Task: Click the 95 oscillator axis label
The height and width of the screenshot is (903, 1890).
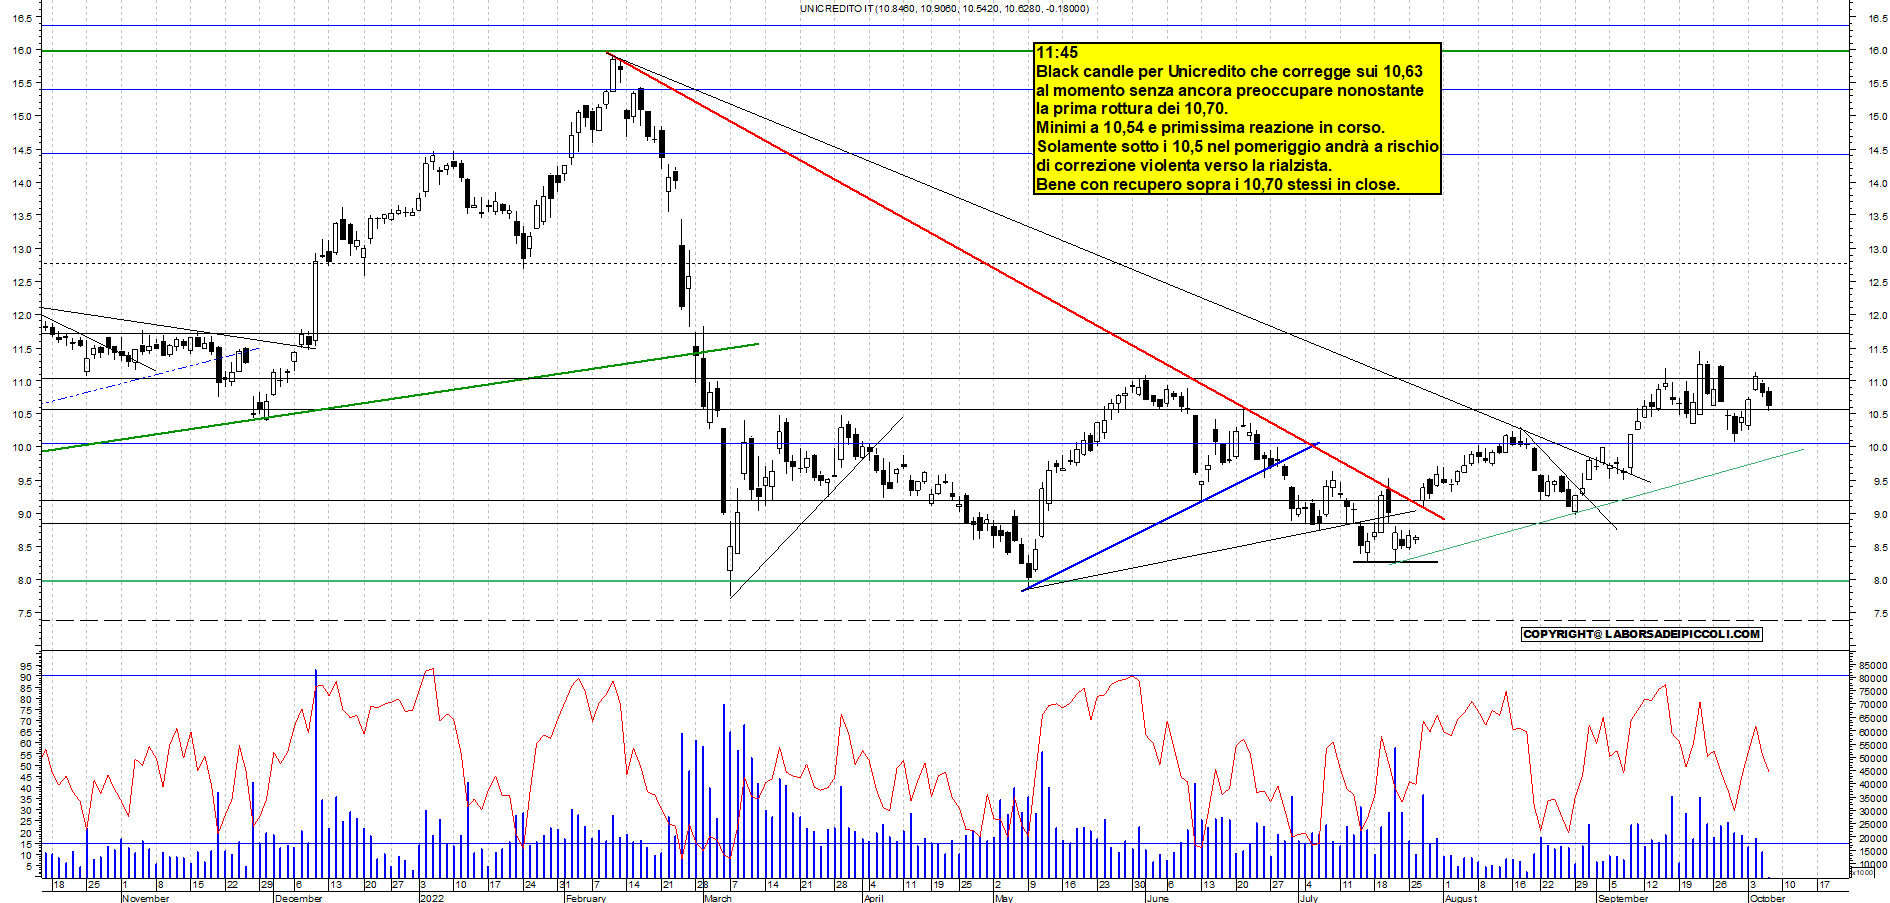Action: (x=28, y=666)
